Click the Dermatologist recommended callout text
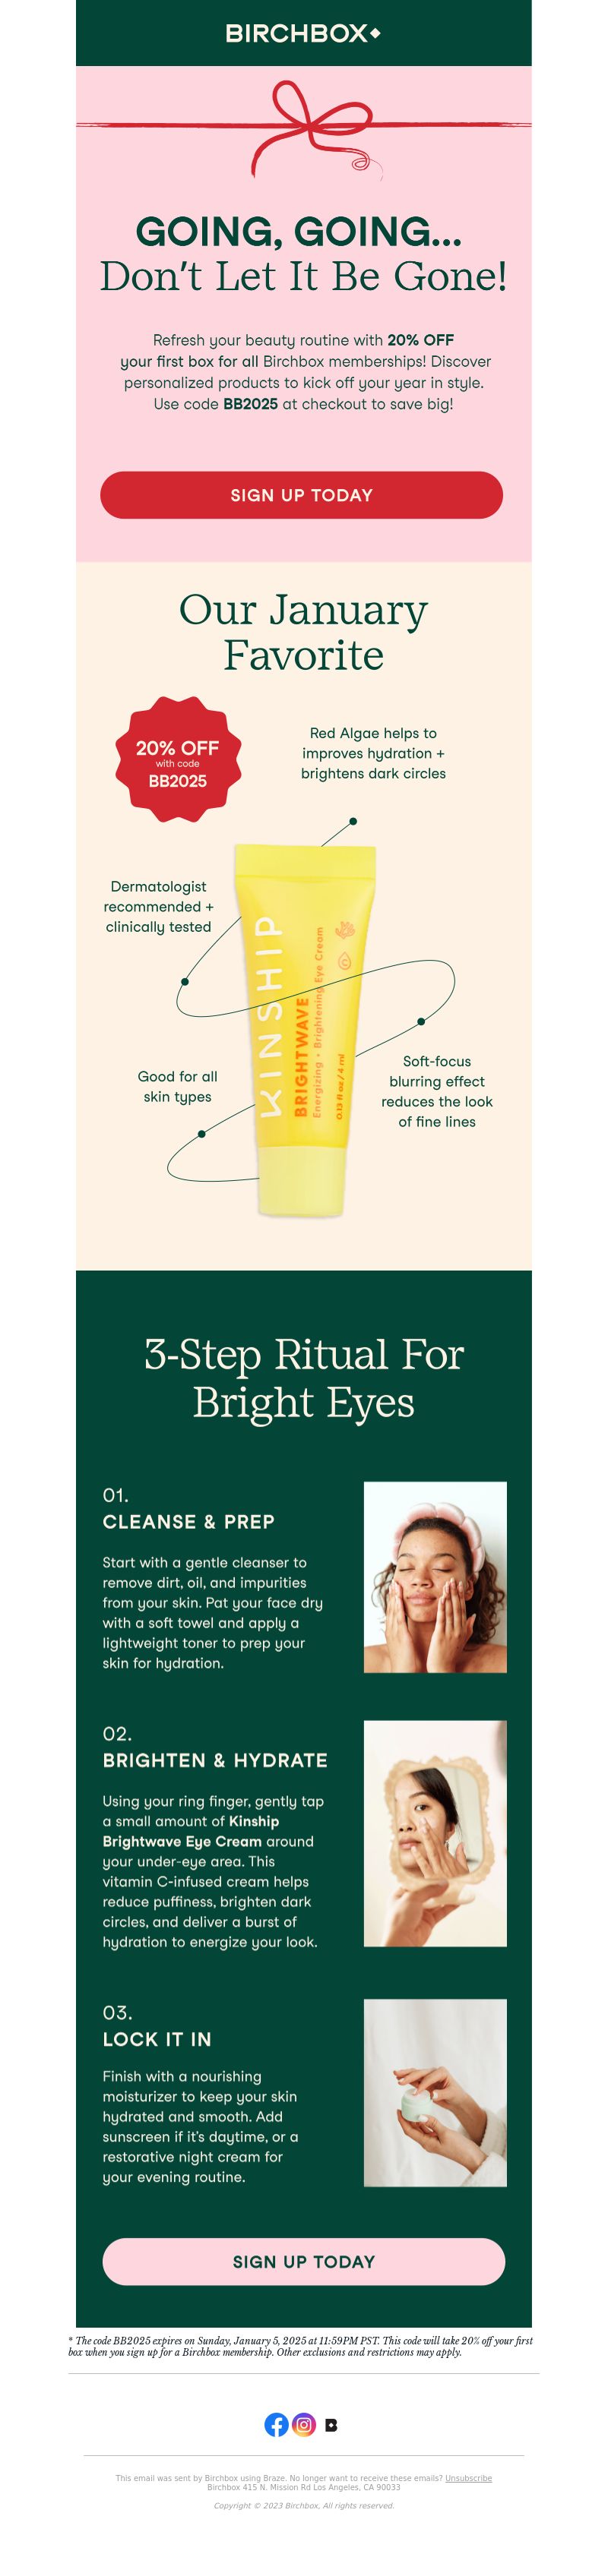This screenshot has width=608, height=2576. point(158,906)
